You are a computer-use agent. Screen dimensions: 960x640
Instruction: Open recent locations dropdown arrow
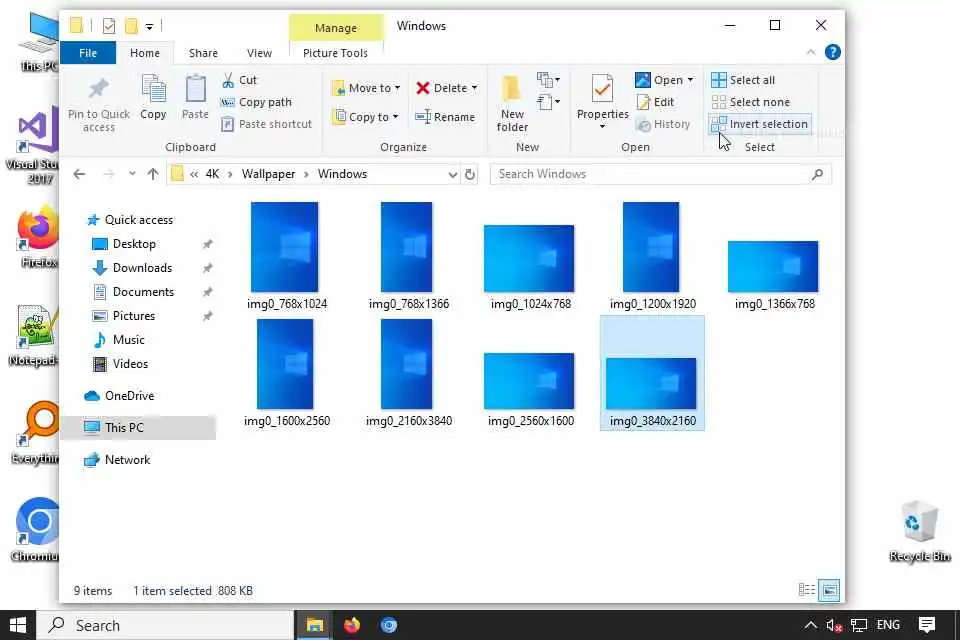(132, 175)
